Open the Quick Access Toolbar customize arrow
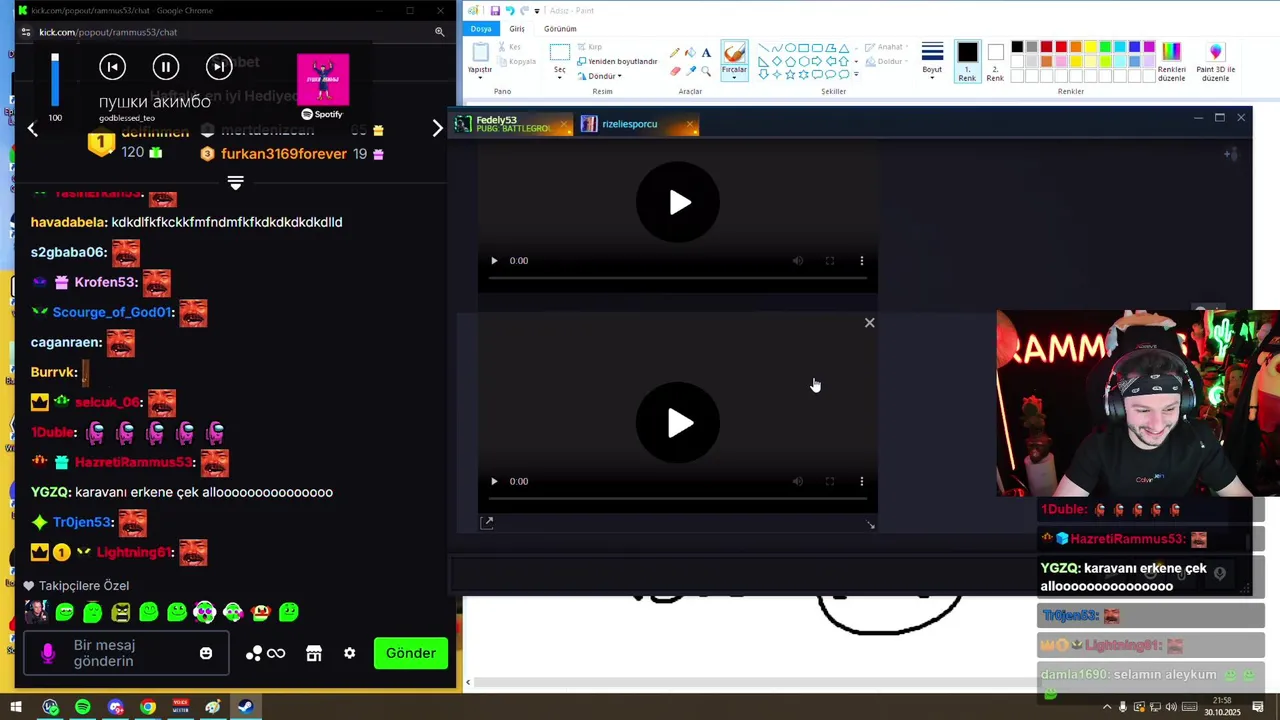This screenshot has width=1280, height=720. click(x=537, y=11)
